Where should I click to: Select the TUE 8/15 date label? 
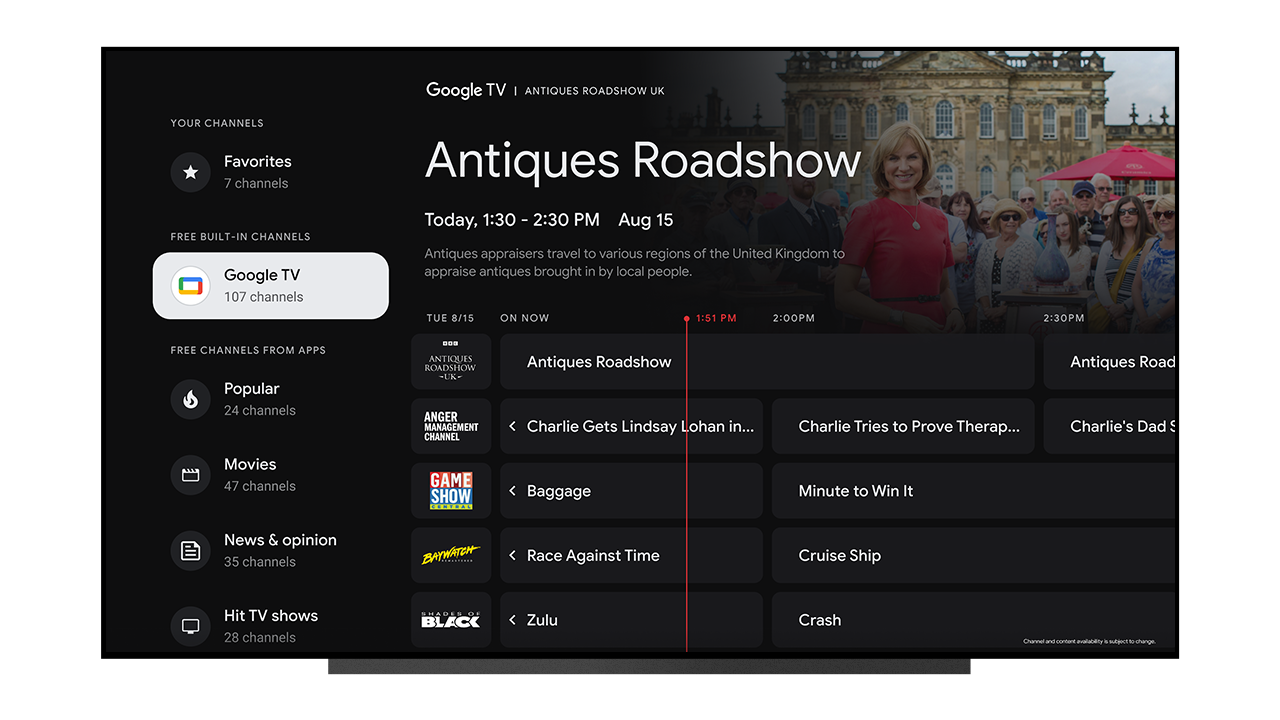pyautogui.click(x=450, y=318)
